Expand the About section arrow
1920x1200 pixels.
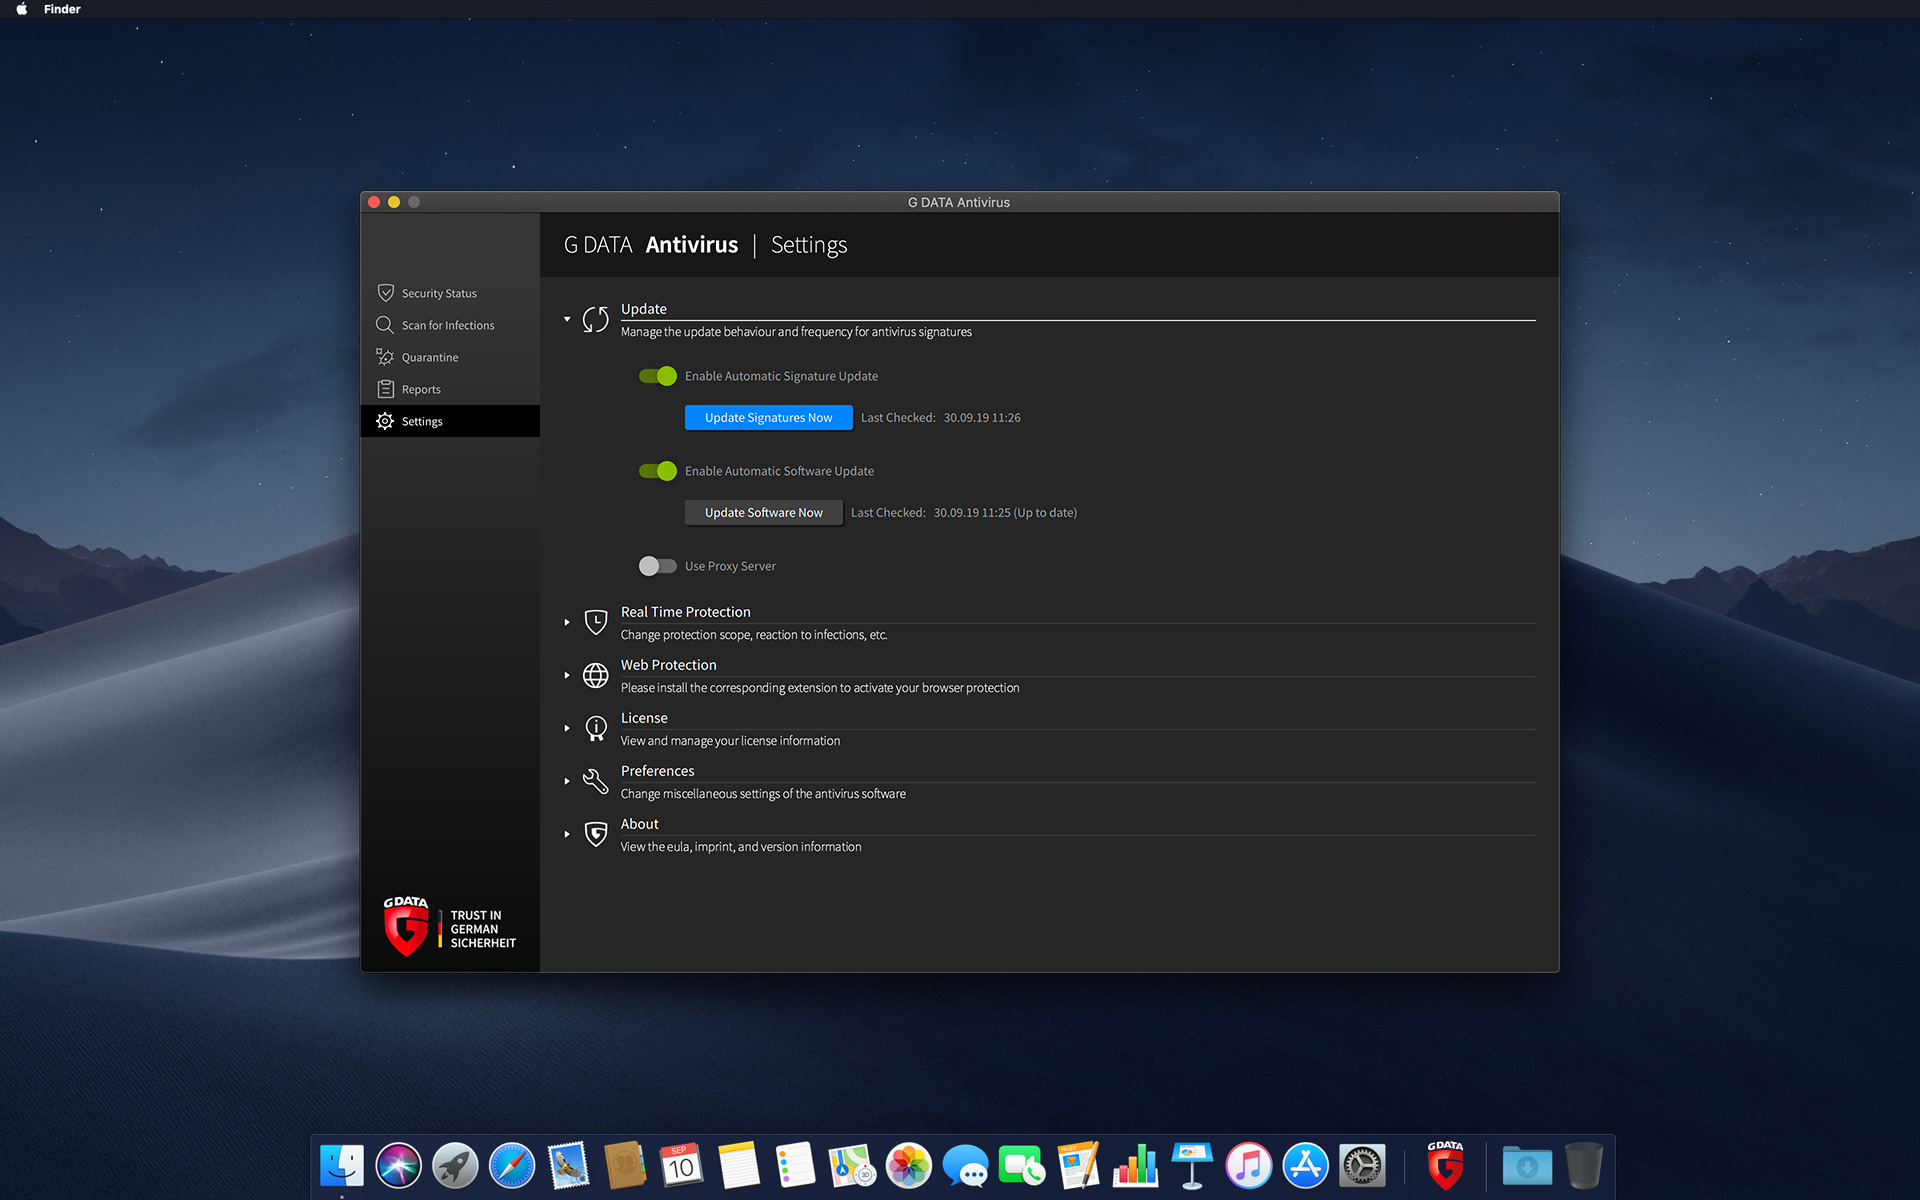coord(567,834)
